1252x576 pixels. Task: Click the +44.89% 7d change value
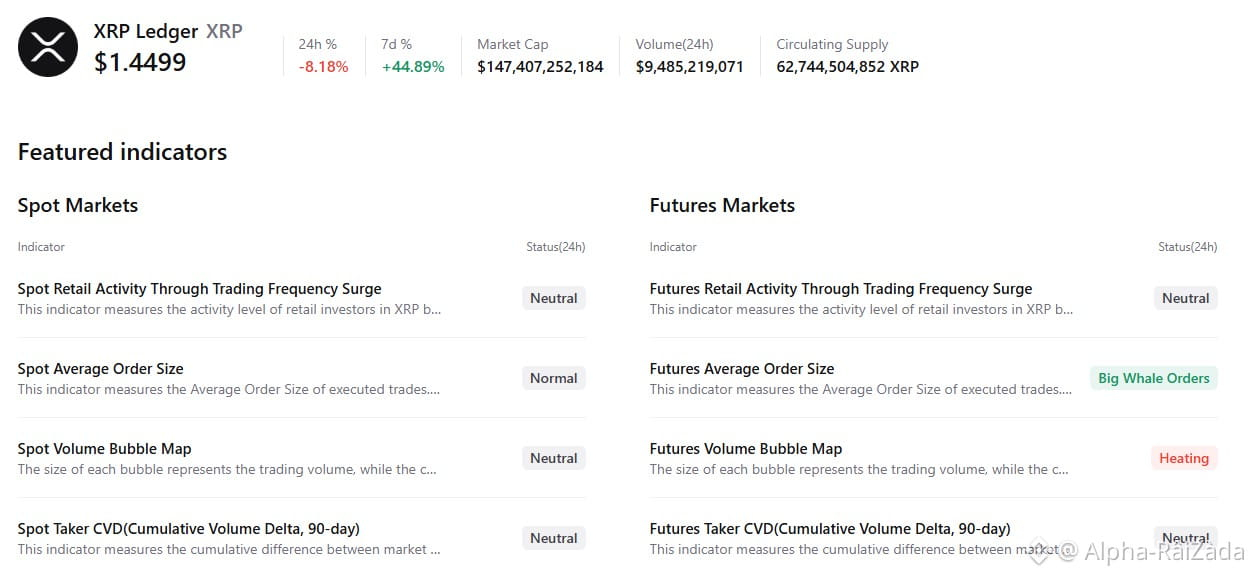[413, 67]
